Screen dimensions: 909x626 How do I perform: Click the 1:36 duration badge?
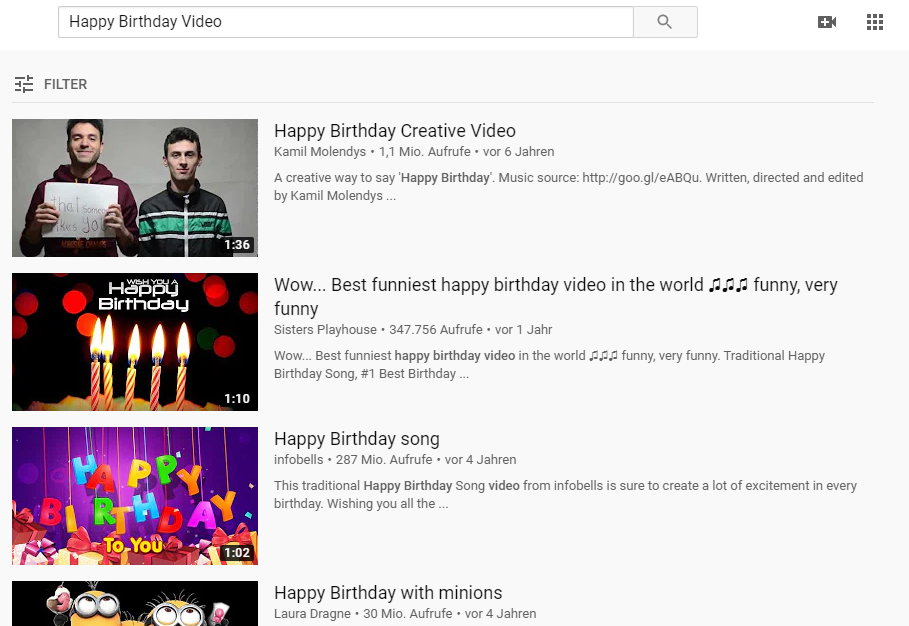coord(237,245)
